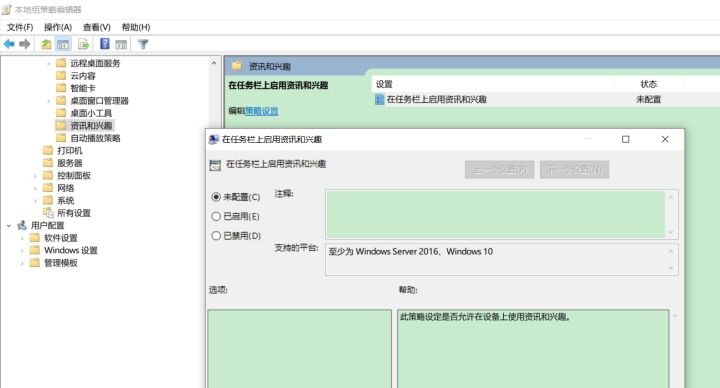Click the help text 此策略设定是否允许在设备上使用资讯和兴趣
Viewport: 720px width, 388px height.
pyautogui.click(x=485, y=316)
